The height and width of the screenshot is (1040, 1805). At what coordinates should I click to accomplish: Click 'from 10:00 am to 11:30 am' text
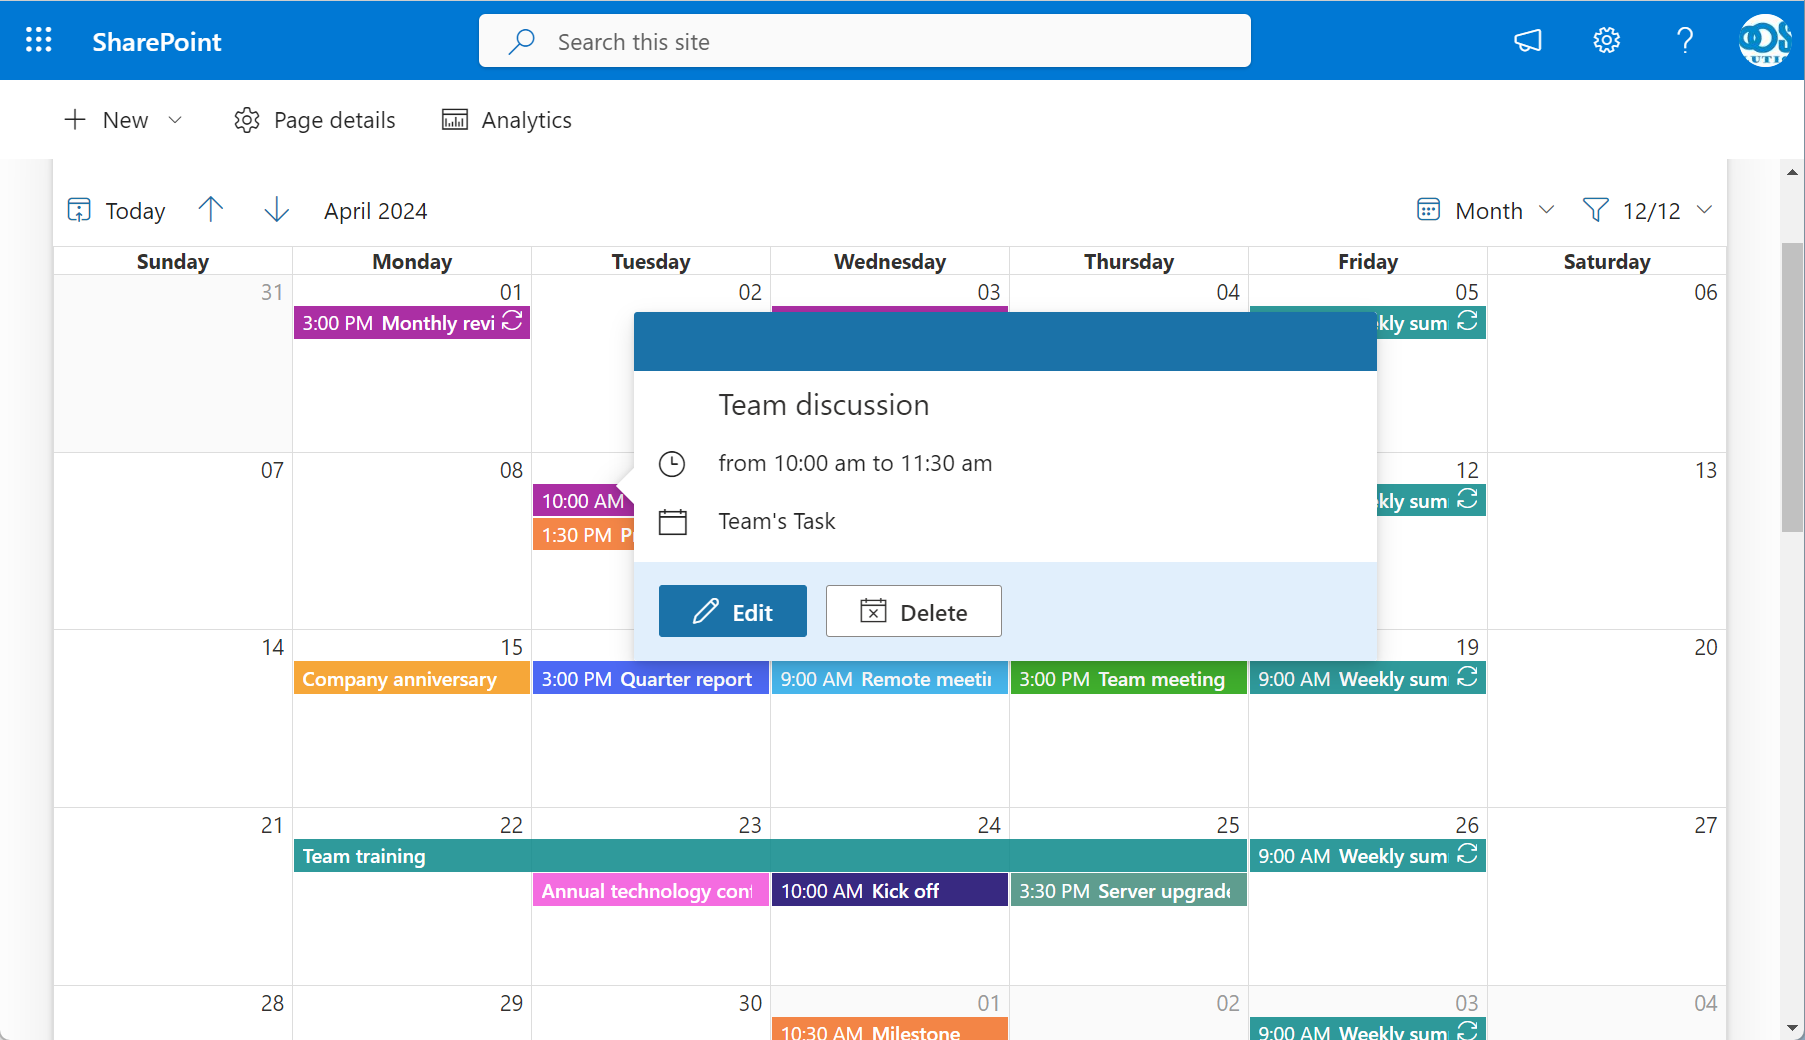[855, 463]
